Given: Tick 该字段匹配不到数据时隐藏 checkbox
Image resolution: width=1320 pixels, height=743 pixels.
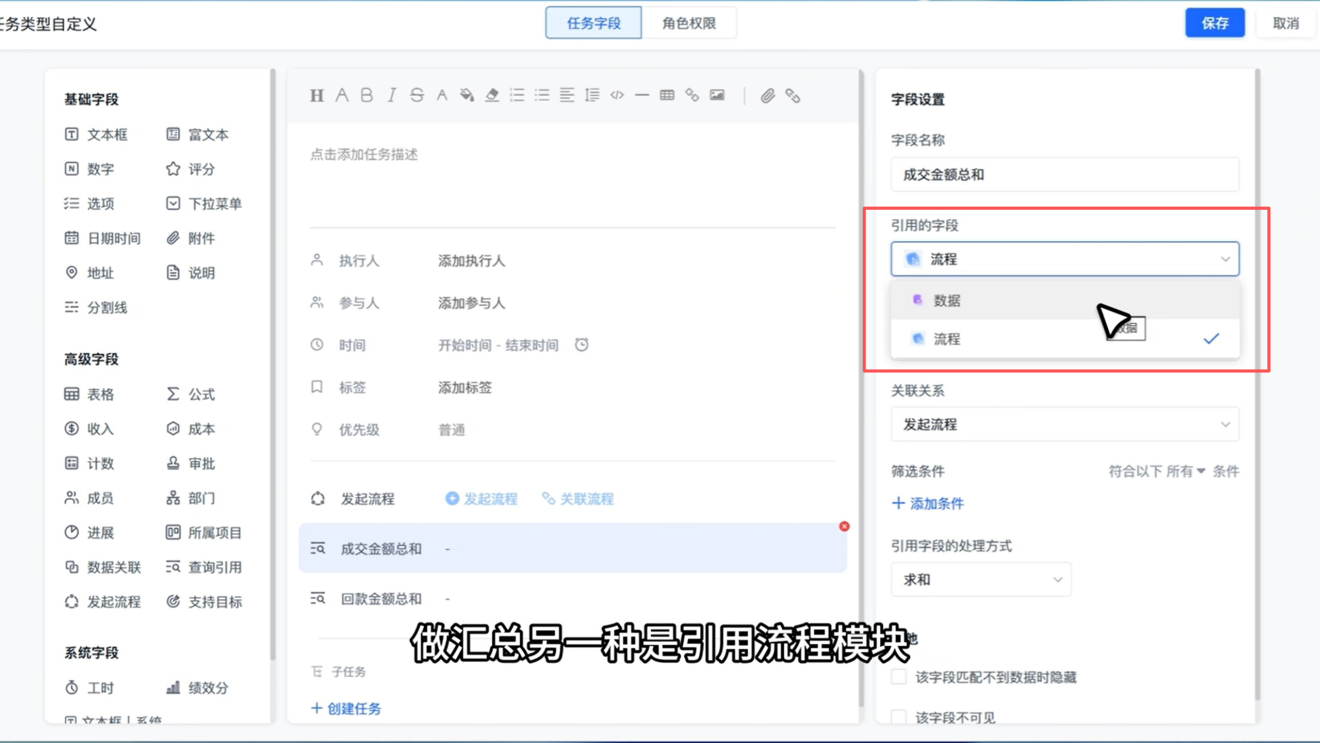Looking at the screenshot, I should pos(899,677).
